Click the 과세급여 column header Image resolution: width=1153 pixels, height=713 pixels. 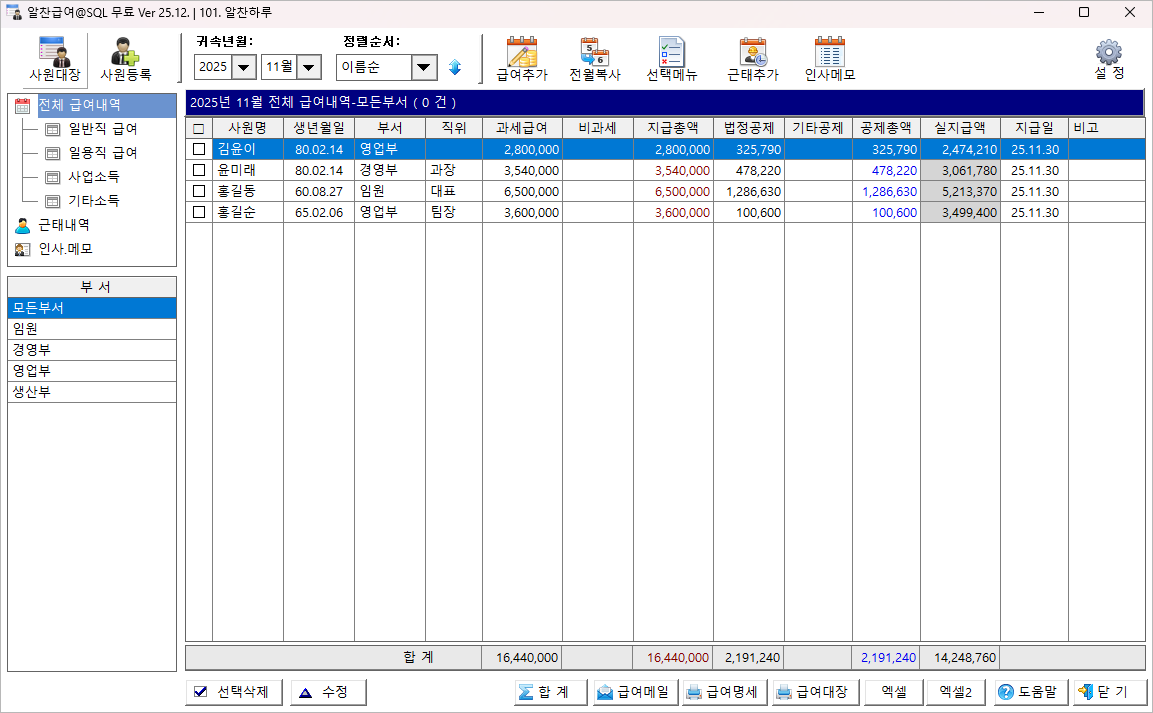coord(522,128)
